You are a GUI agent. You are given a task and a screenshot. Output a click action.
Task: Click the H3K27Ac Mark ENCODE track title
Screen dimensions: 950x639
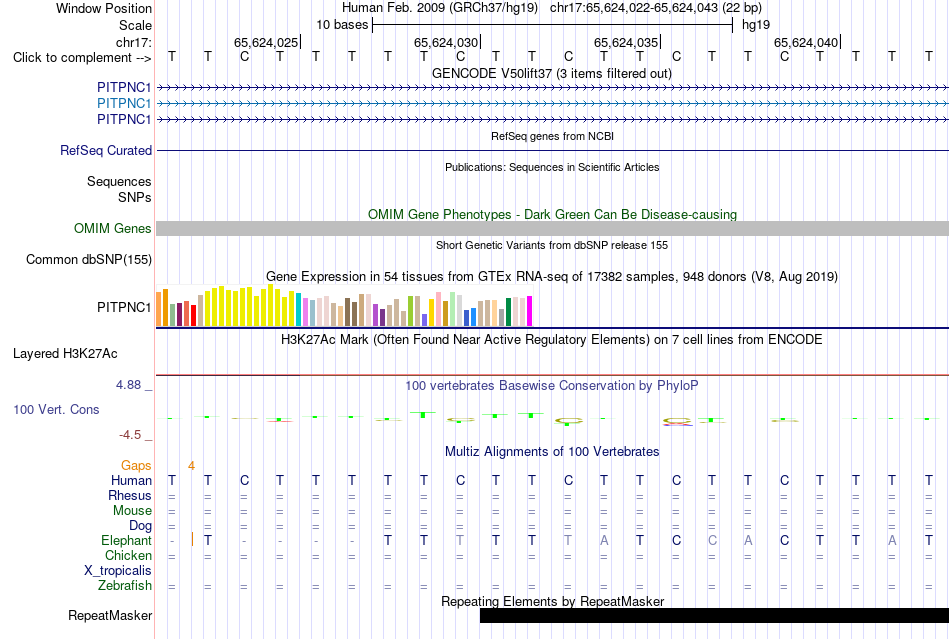[x=552, y=339]
